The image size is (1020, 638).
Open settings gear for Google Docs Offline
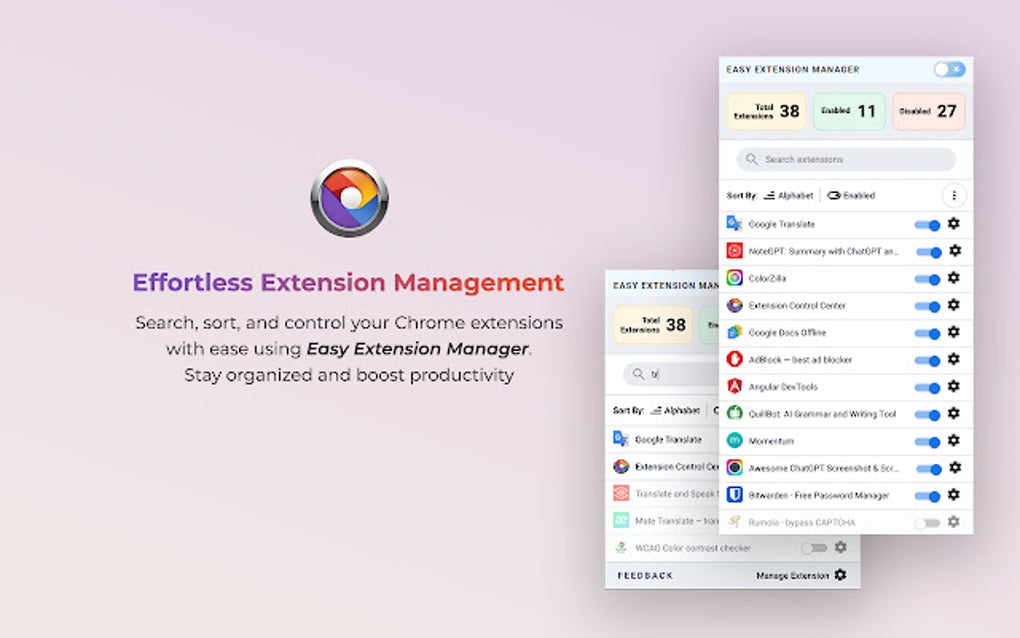954,332
